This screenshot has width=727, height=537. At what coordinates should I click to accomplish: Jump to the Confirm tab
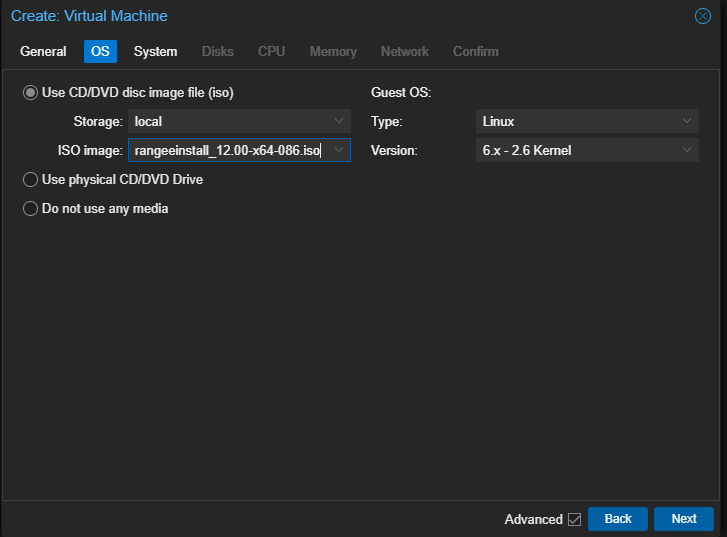475,51
